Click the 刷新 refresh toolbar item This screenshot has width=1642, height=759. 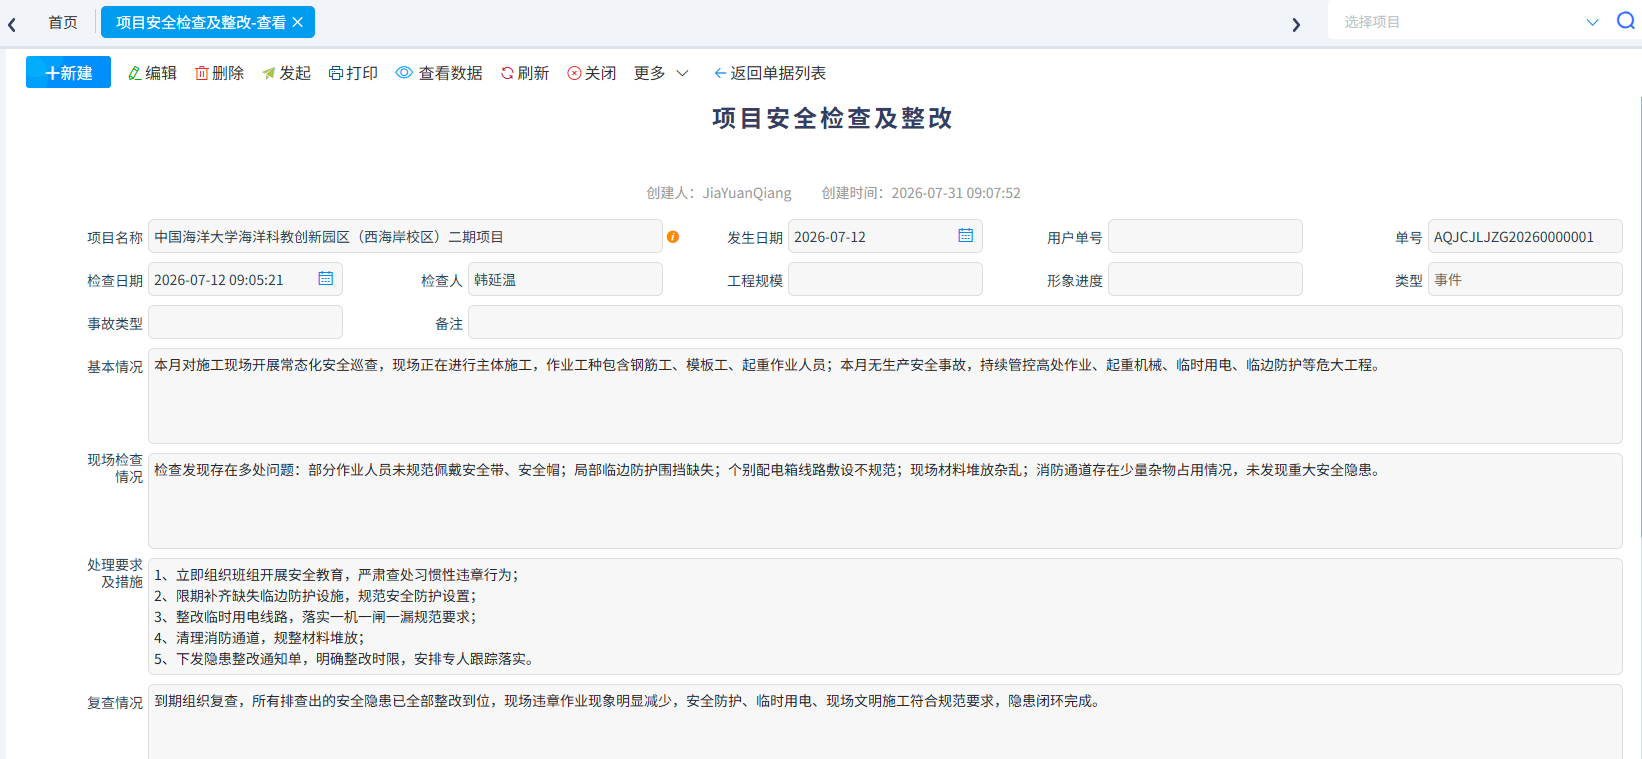525,73
